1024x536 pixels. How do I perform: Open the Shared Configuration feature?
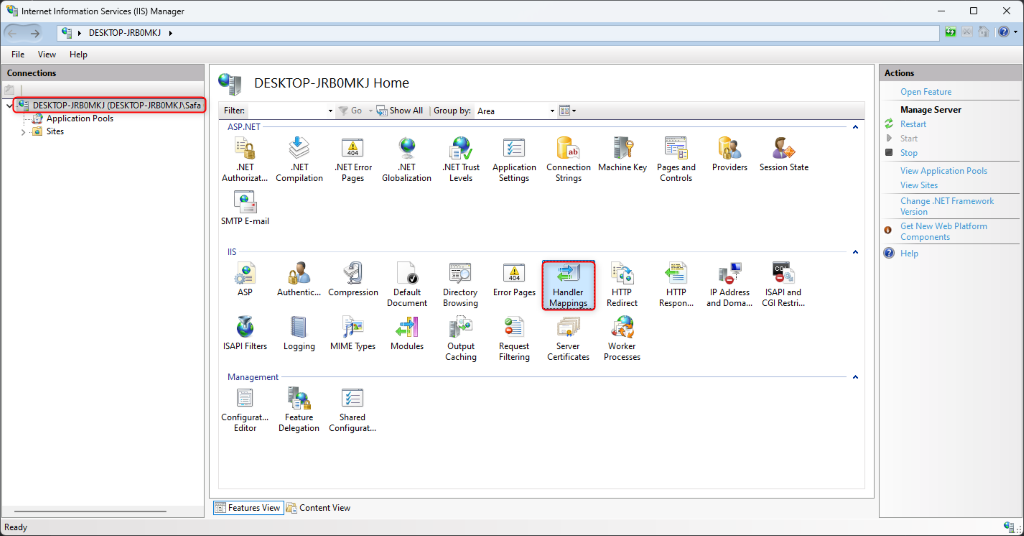[x=353, y=410]
